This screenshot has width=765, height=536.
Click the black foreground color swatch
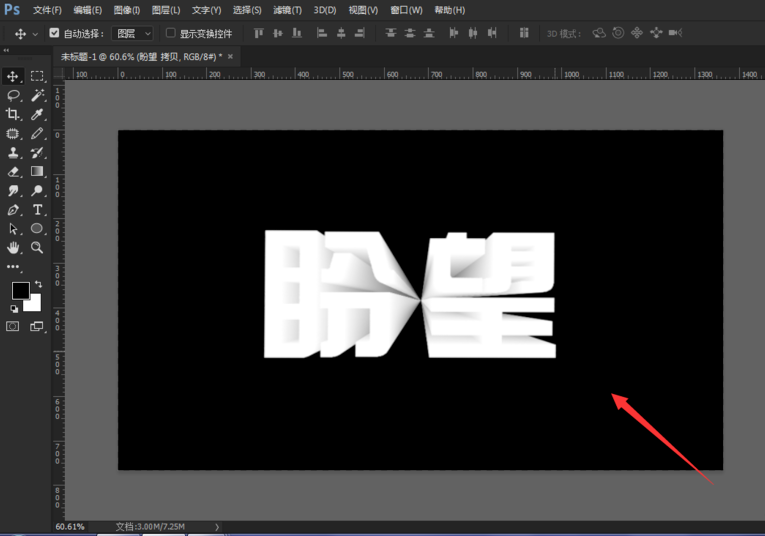tap(20, 291)
